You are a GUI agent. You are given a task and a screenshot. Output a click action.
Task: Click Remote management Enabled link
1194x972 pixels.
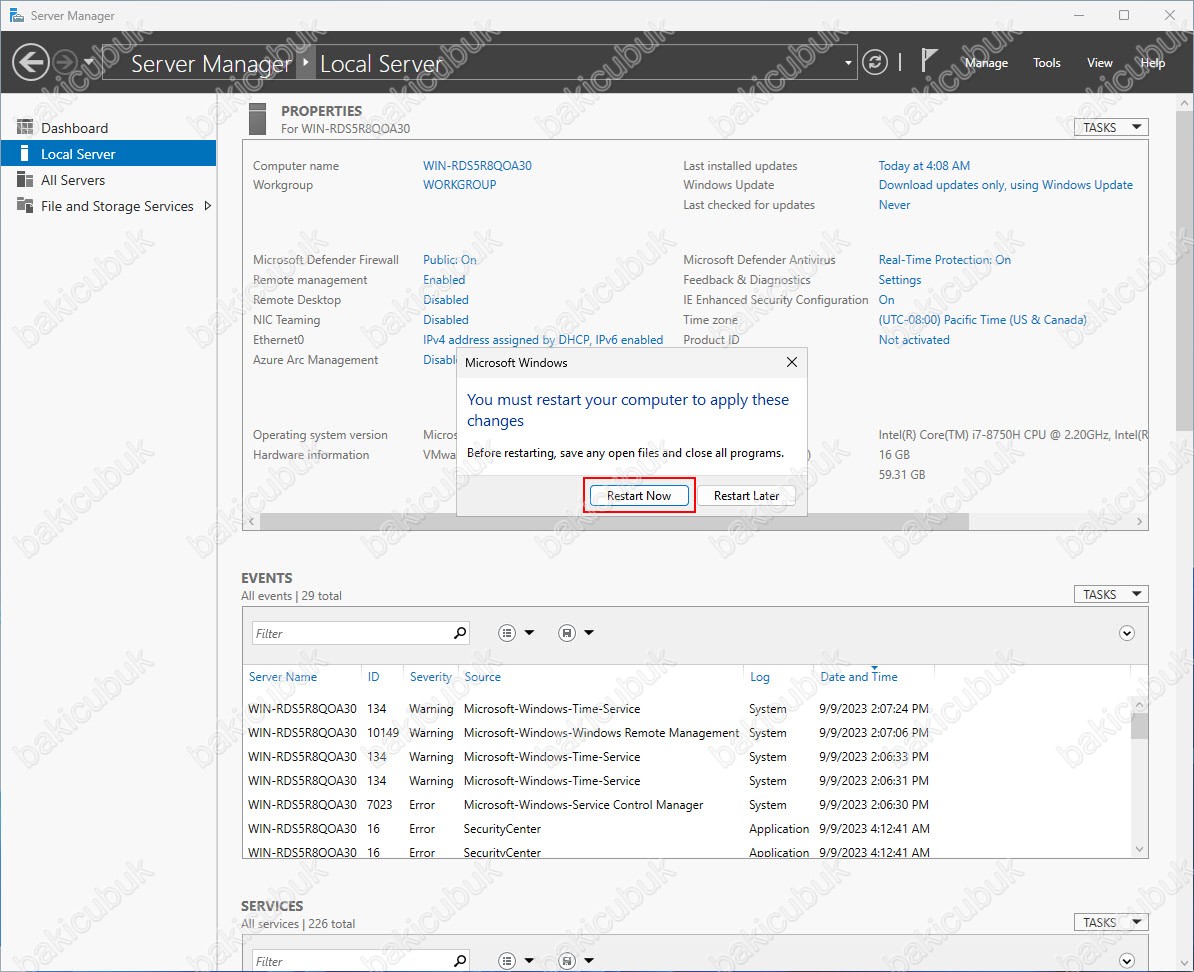point(444,280)
